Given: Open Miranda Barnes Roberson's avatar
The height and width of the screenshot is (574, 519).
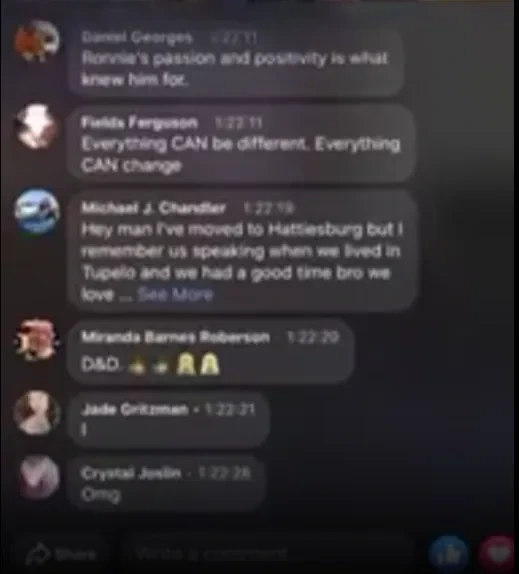Looking at the screenshot, I should (37, 340).
